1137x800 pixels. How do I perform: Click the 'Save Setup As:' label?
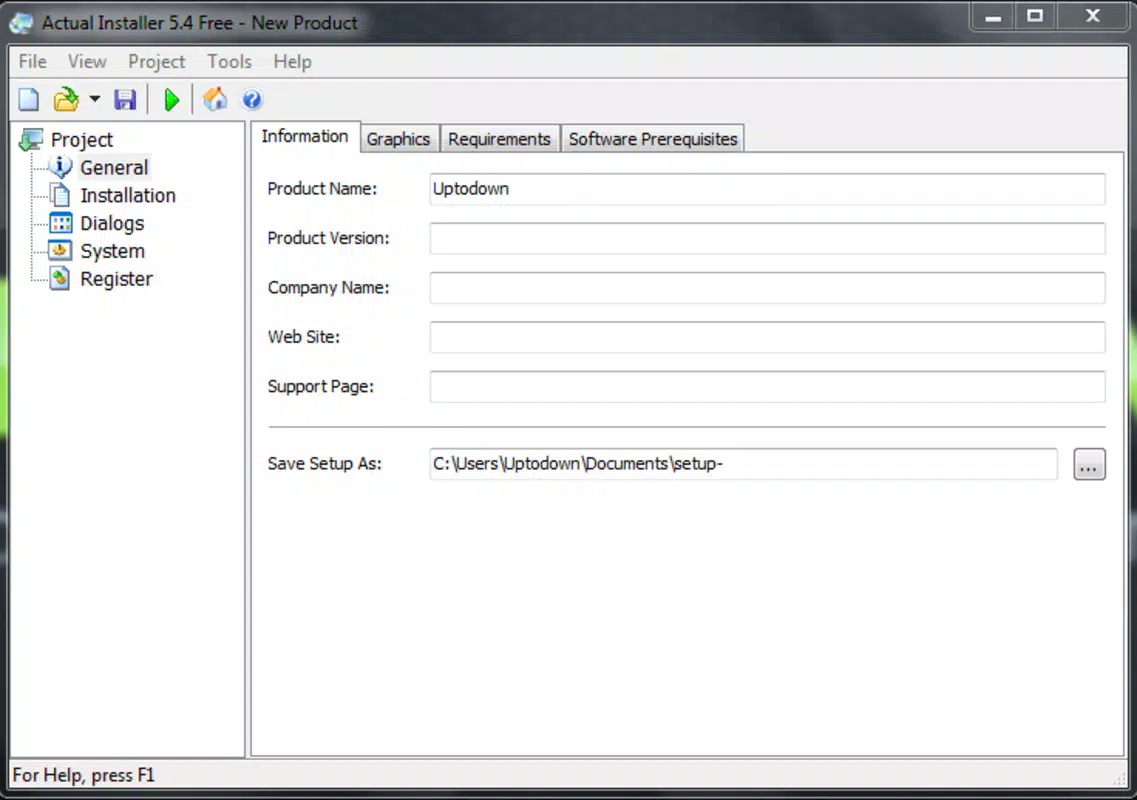[x=324, y=464]
